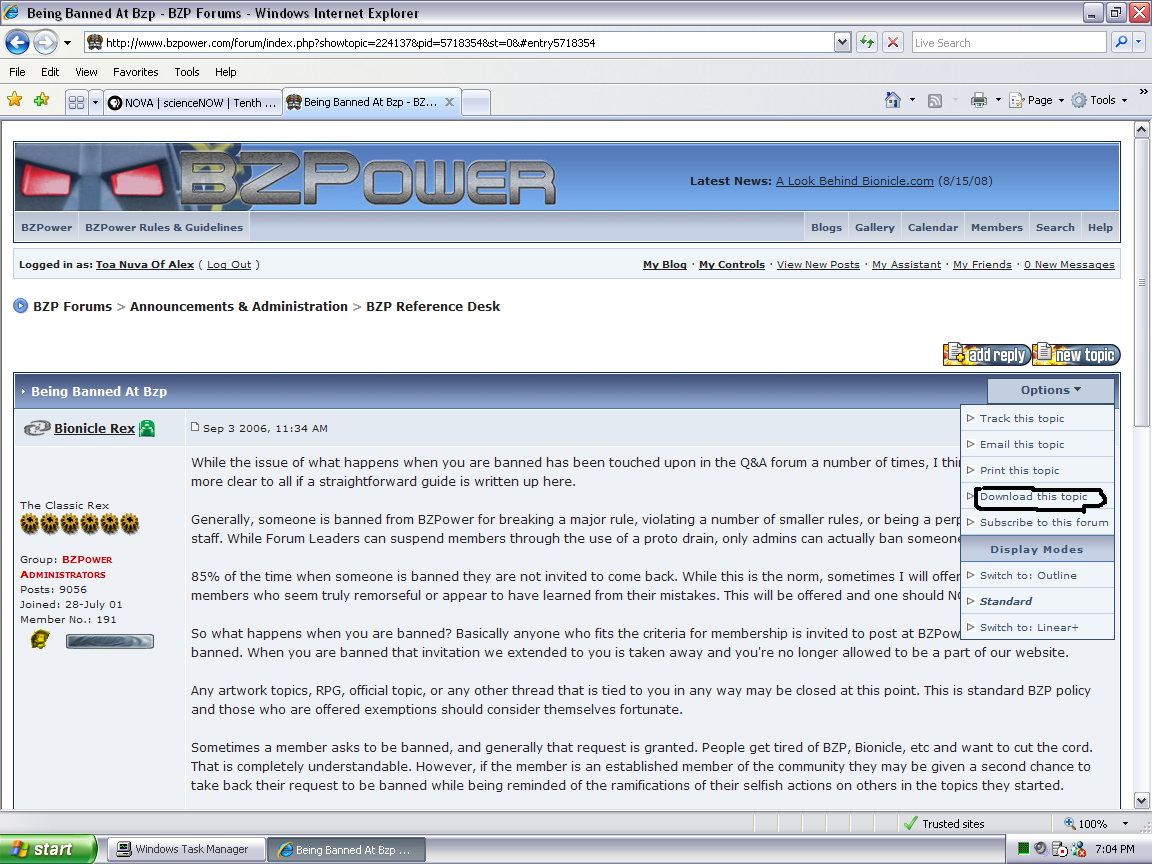Open a new blank tab
The height and width of the screenshot is (864, 1152).
pos(476,103)
